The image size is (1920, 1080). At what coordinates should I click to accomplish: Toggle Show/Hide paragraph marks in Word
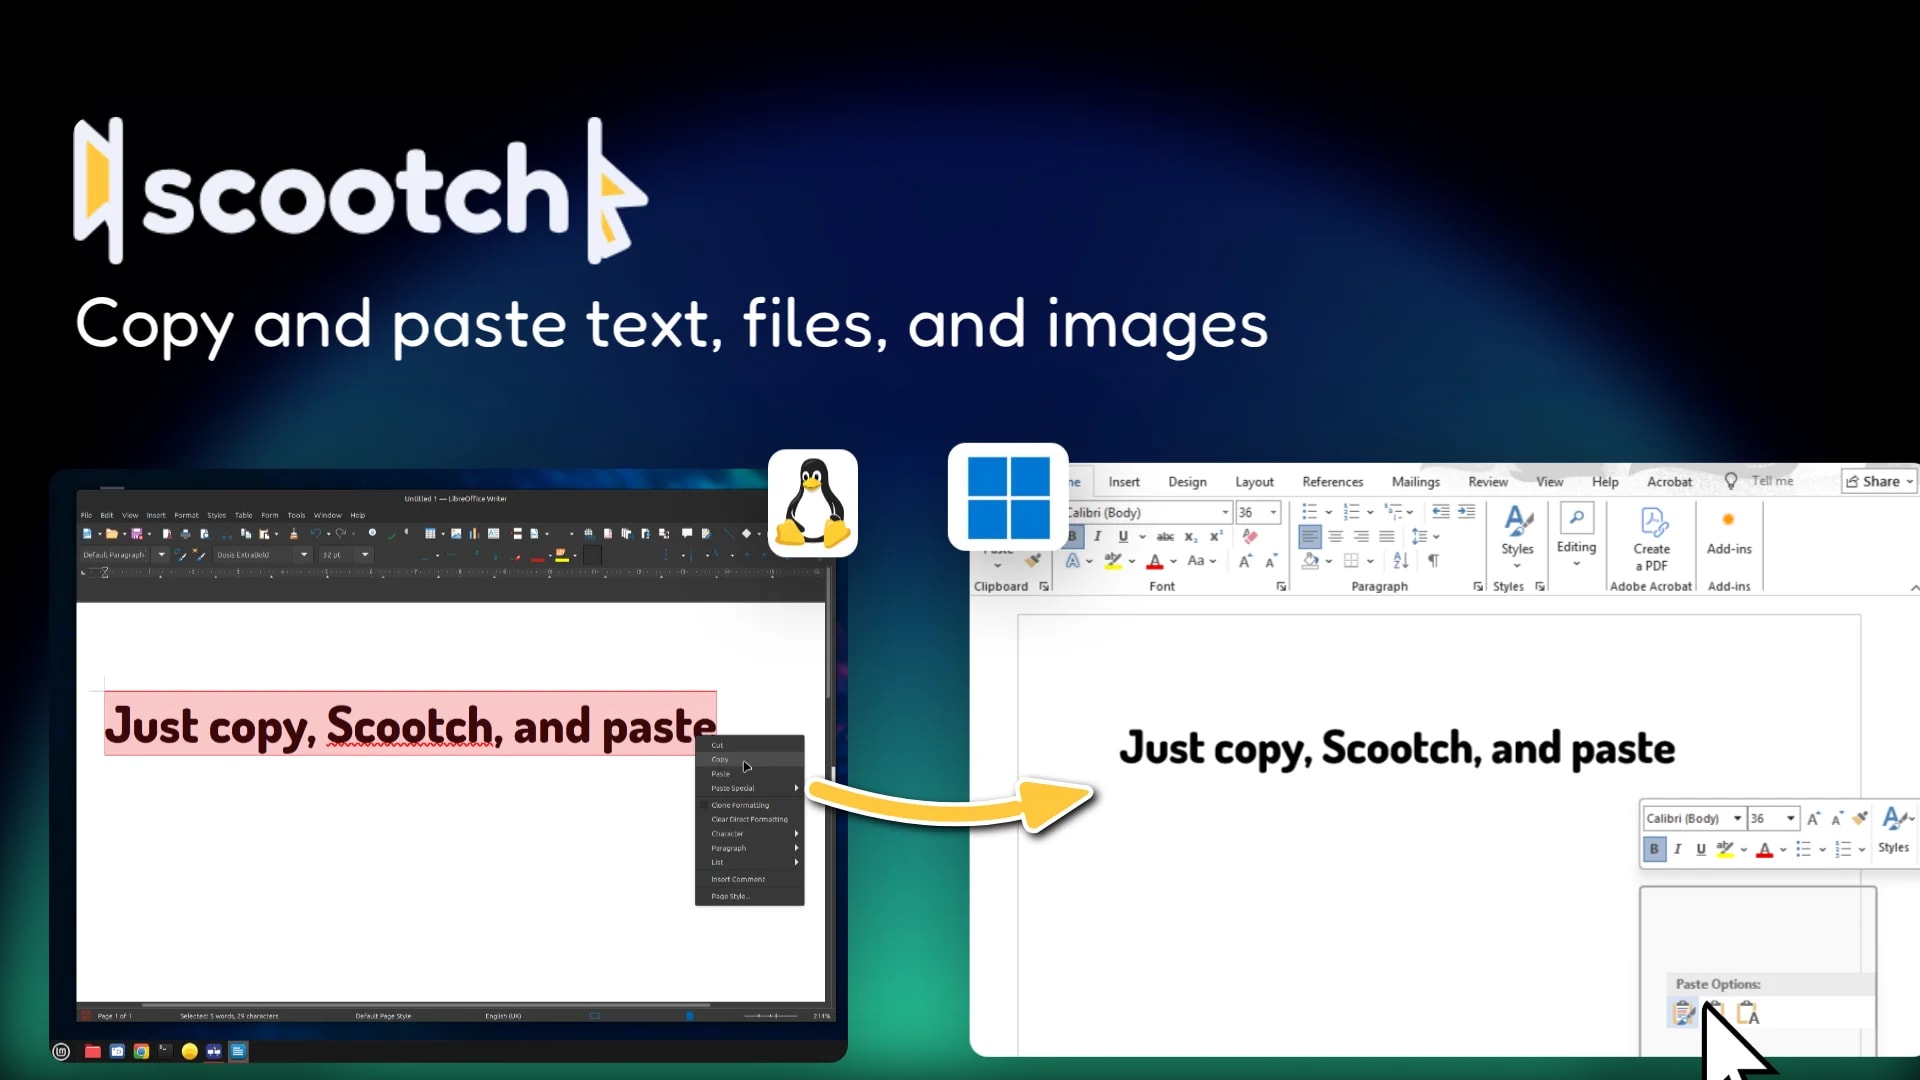pos(1433,561)
